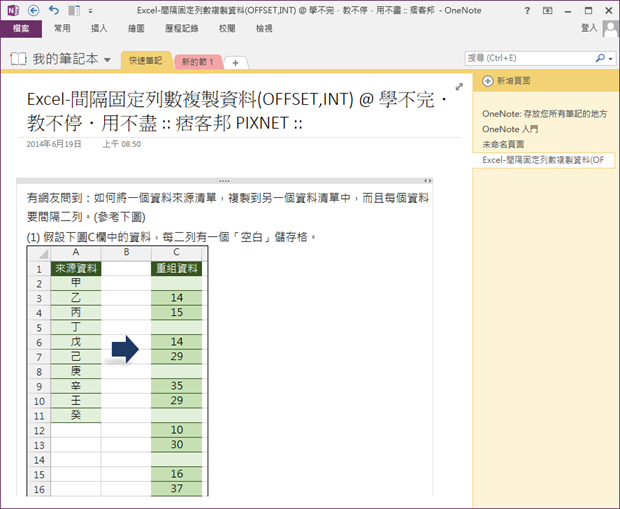The height and width of the screenshot is (509, 620).
Task: Open page 'OneNote: 存放您所有筆記的地方'
Action: click(544, 114)
